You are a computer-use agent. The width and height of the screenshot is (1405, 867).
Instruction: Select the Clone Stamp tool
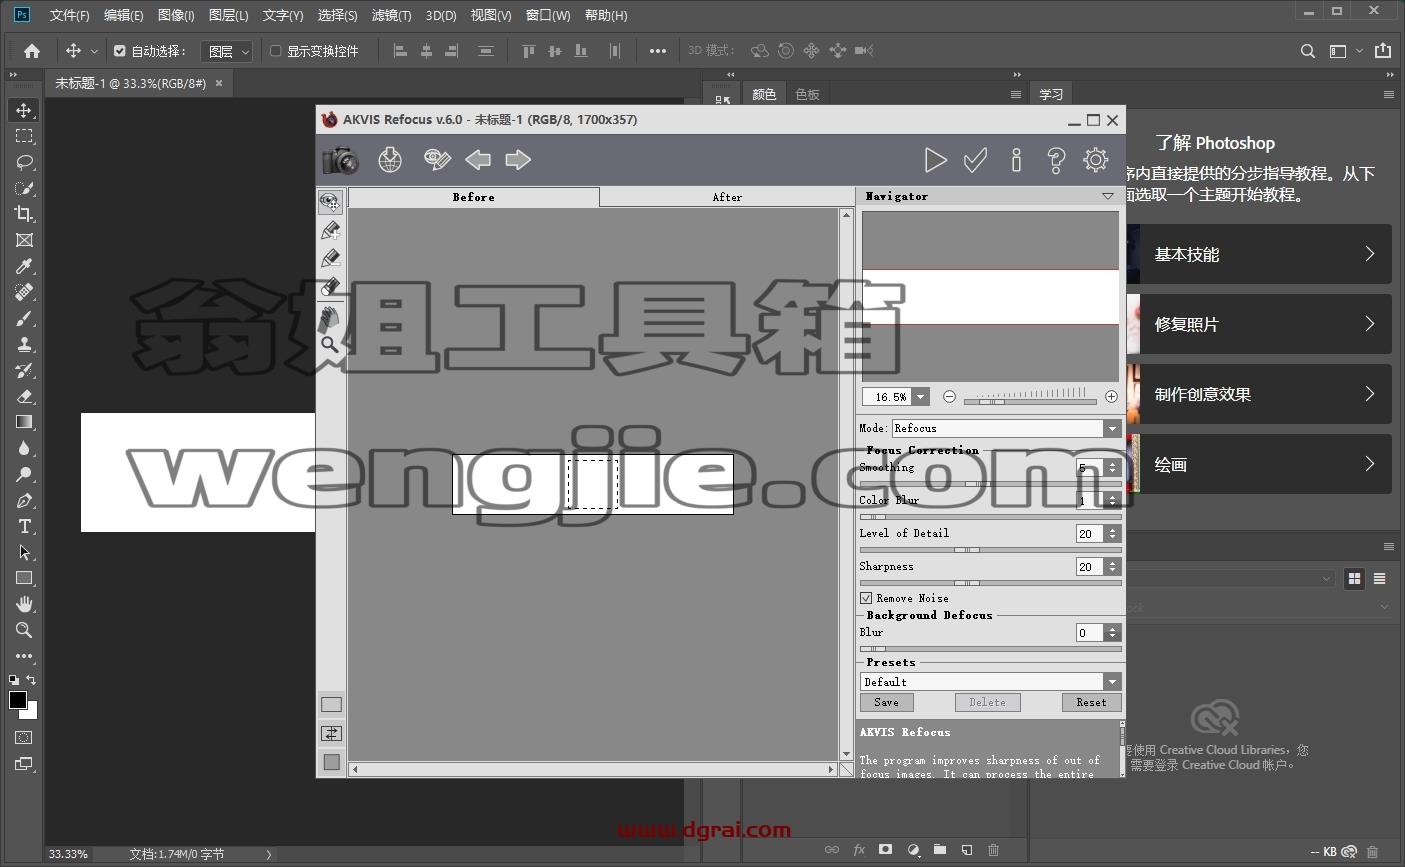pos(24,344)
